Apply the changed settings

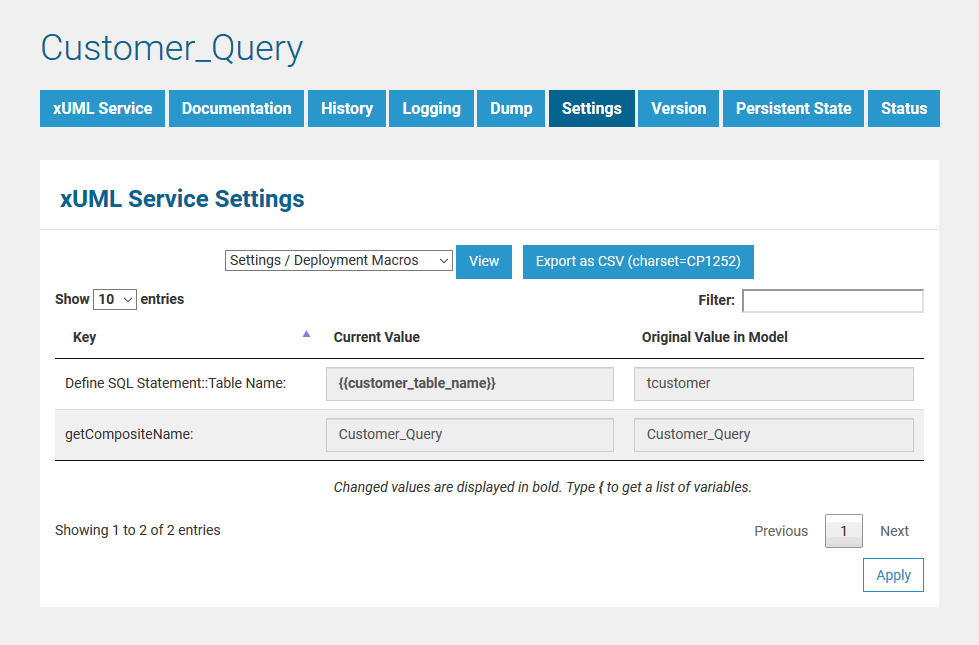(x=892, y=574)
